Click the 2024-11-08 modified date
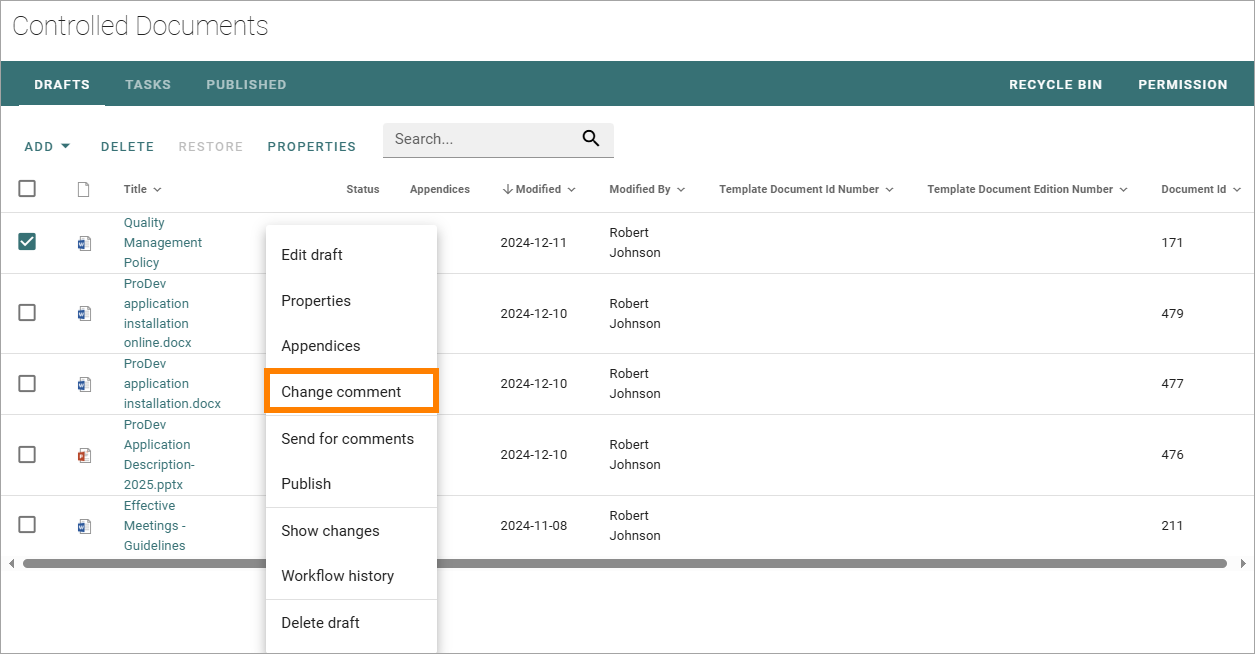This screenshot has height=654, width=1255. [x=534, y=526]
